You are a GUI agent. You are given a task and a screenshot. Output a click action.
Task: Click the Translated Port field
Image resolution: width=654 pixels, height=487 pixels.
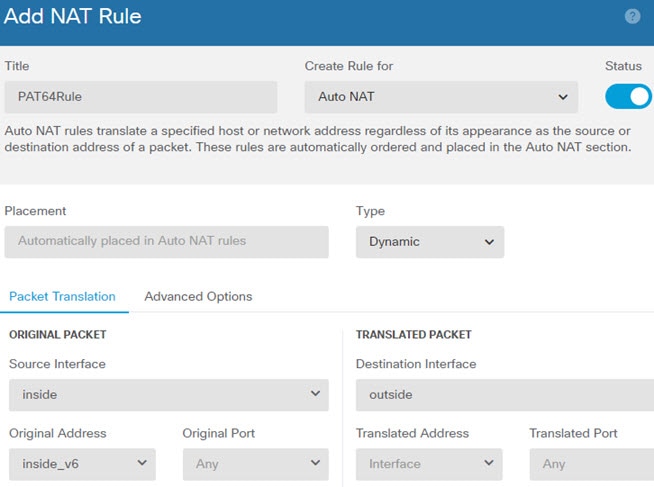[x=592, y=464]
